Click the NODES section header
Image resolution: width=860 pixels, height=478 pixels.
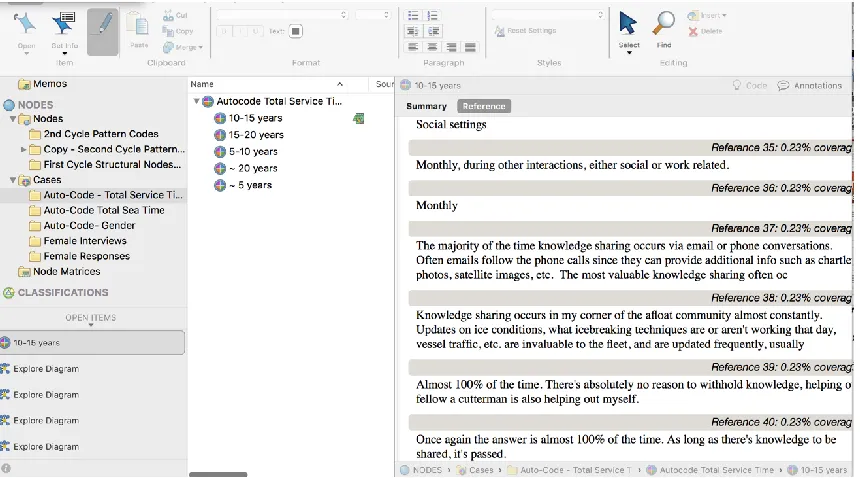[x=29, y=105]
